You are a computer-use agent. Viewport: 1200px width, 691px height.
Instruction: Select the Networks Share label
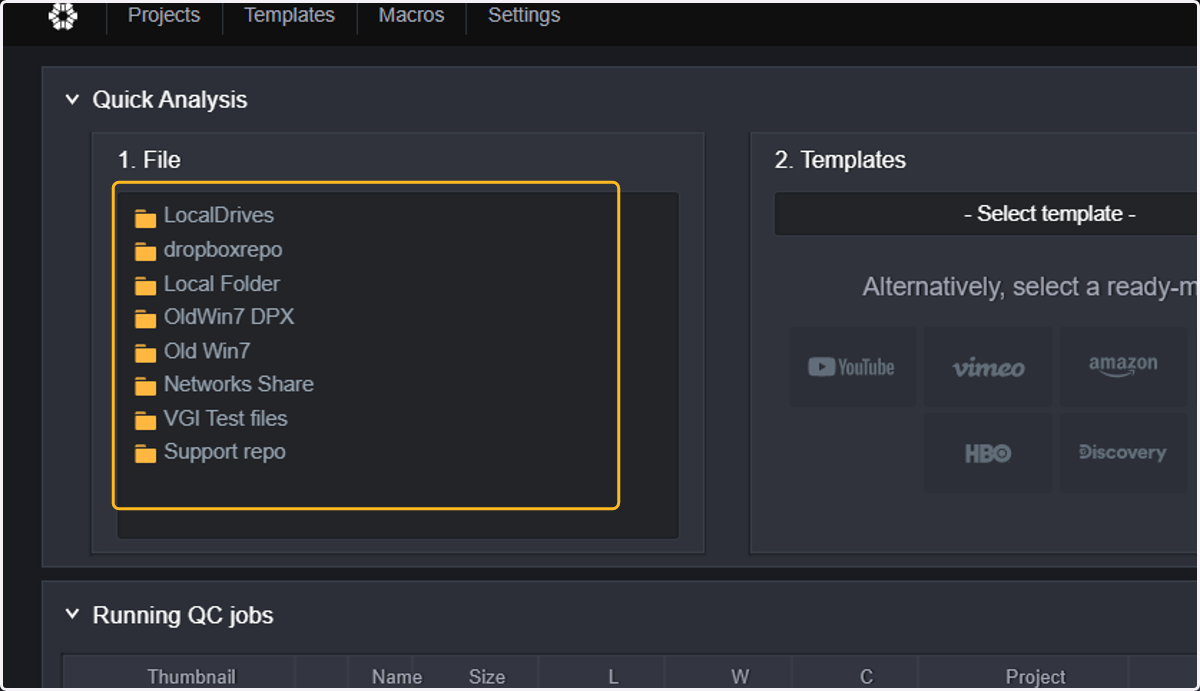point(239,384)
